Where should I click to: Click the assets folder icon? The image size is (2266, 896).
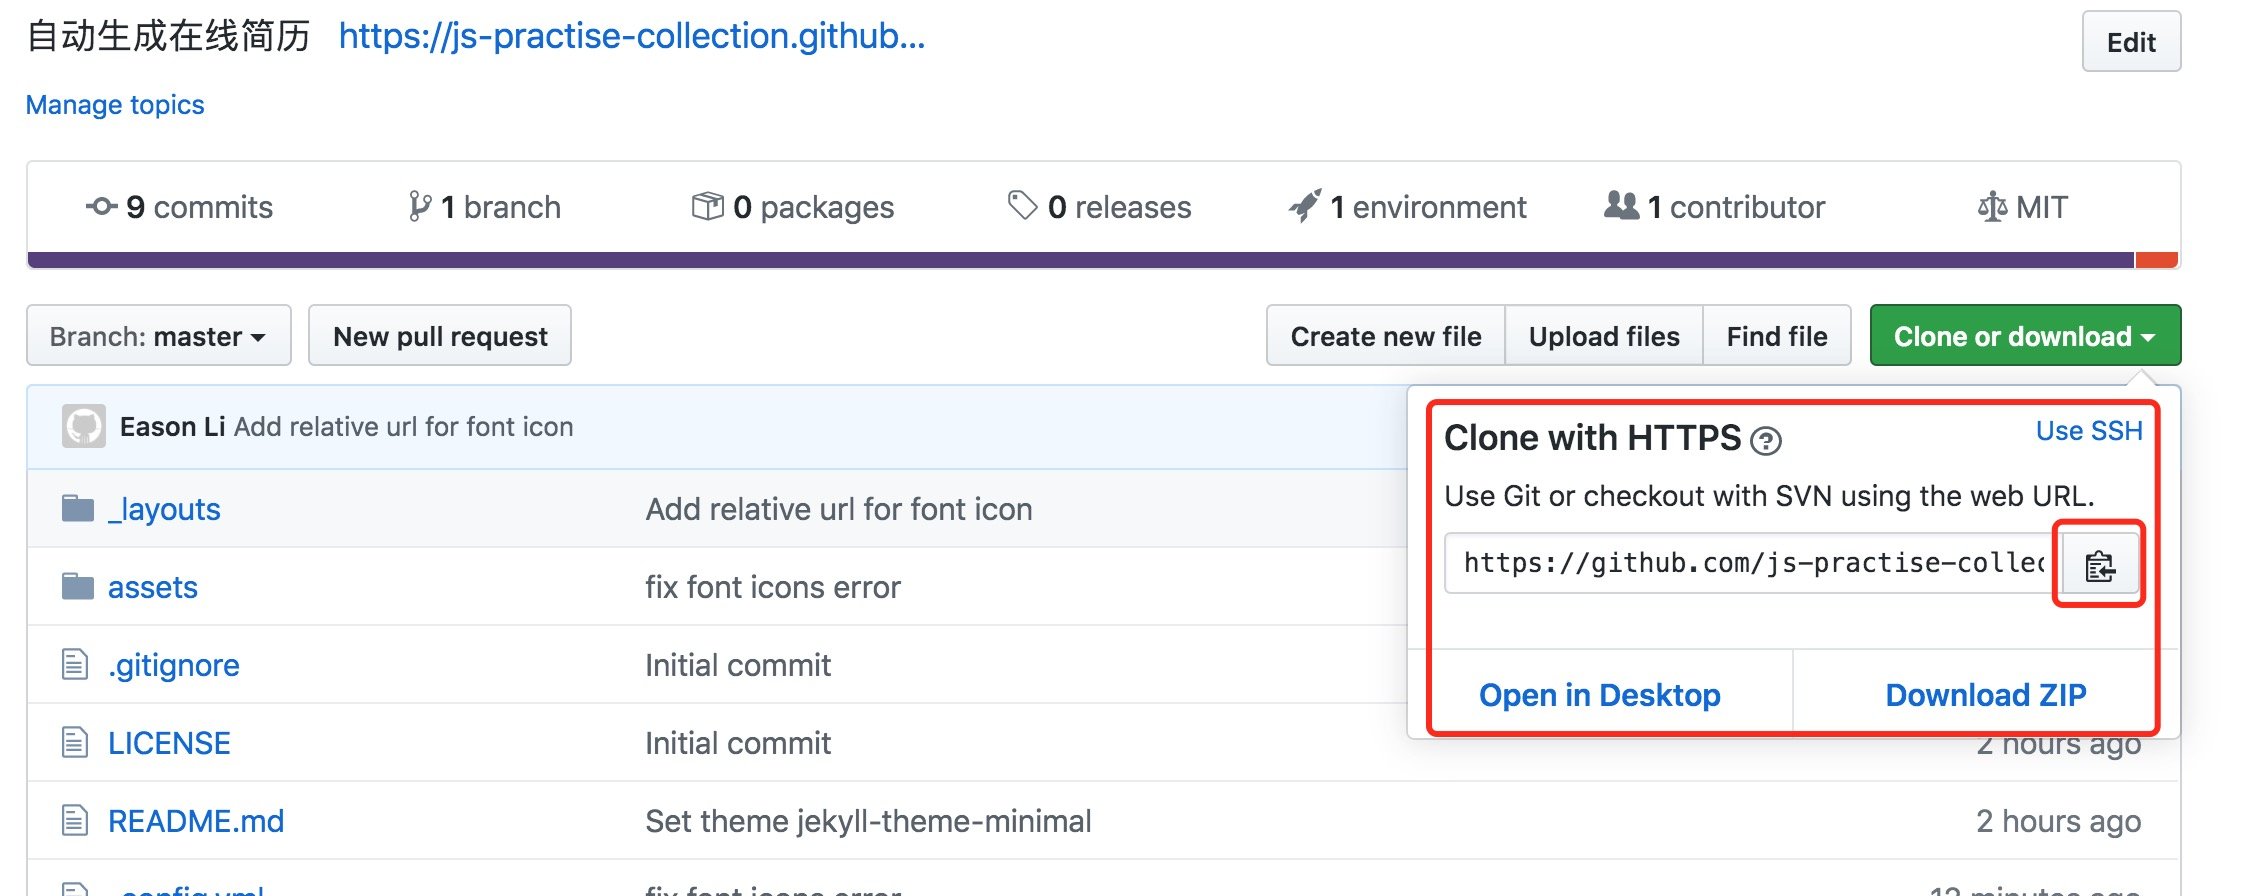[x=78, y=586]
